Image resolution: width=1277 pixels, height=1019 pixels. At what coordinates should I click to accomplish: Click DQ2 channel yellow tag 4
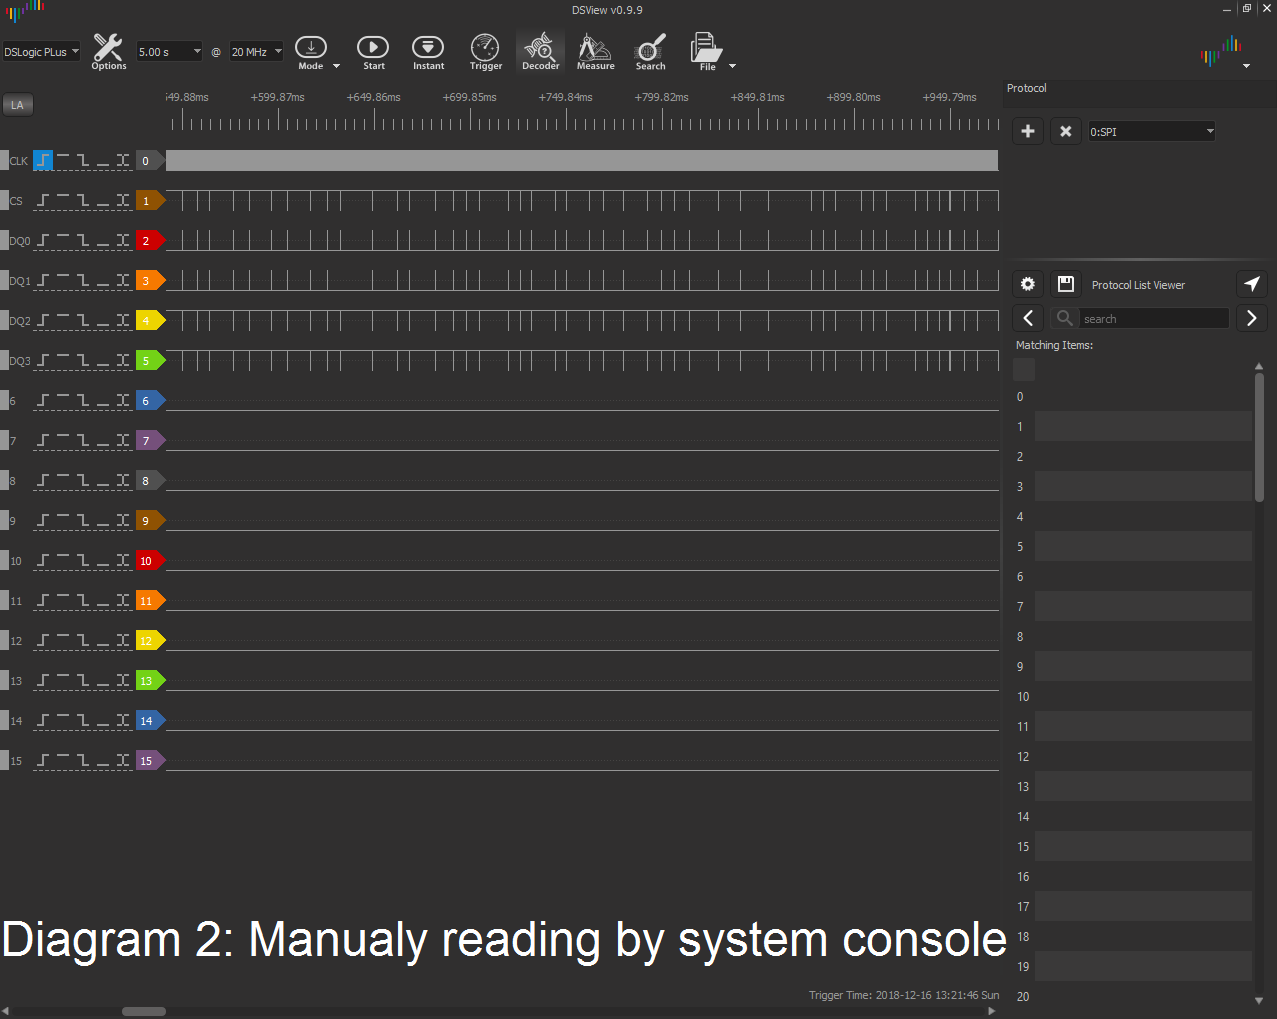coord(149,320)
